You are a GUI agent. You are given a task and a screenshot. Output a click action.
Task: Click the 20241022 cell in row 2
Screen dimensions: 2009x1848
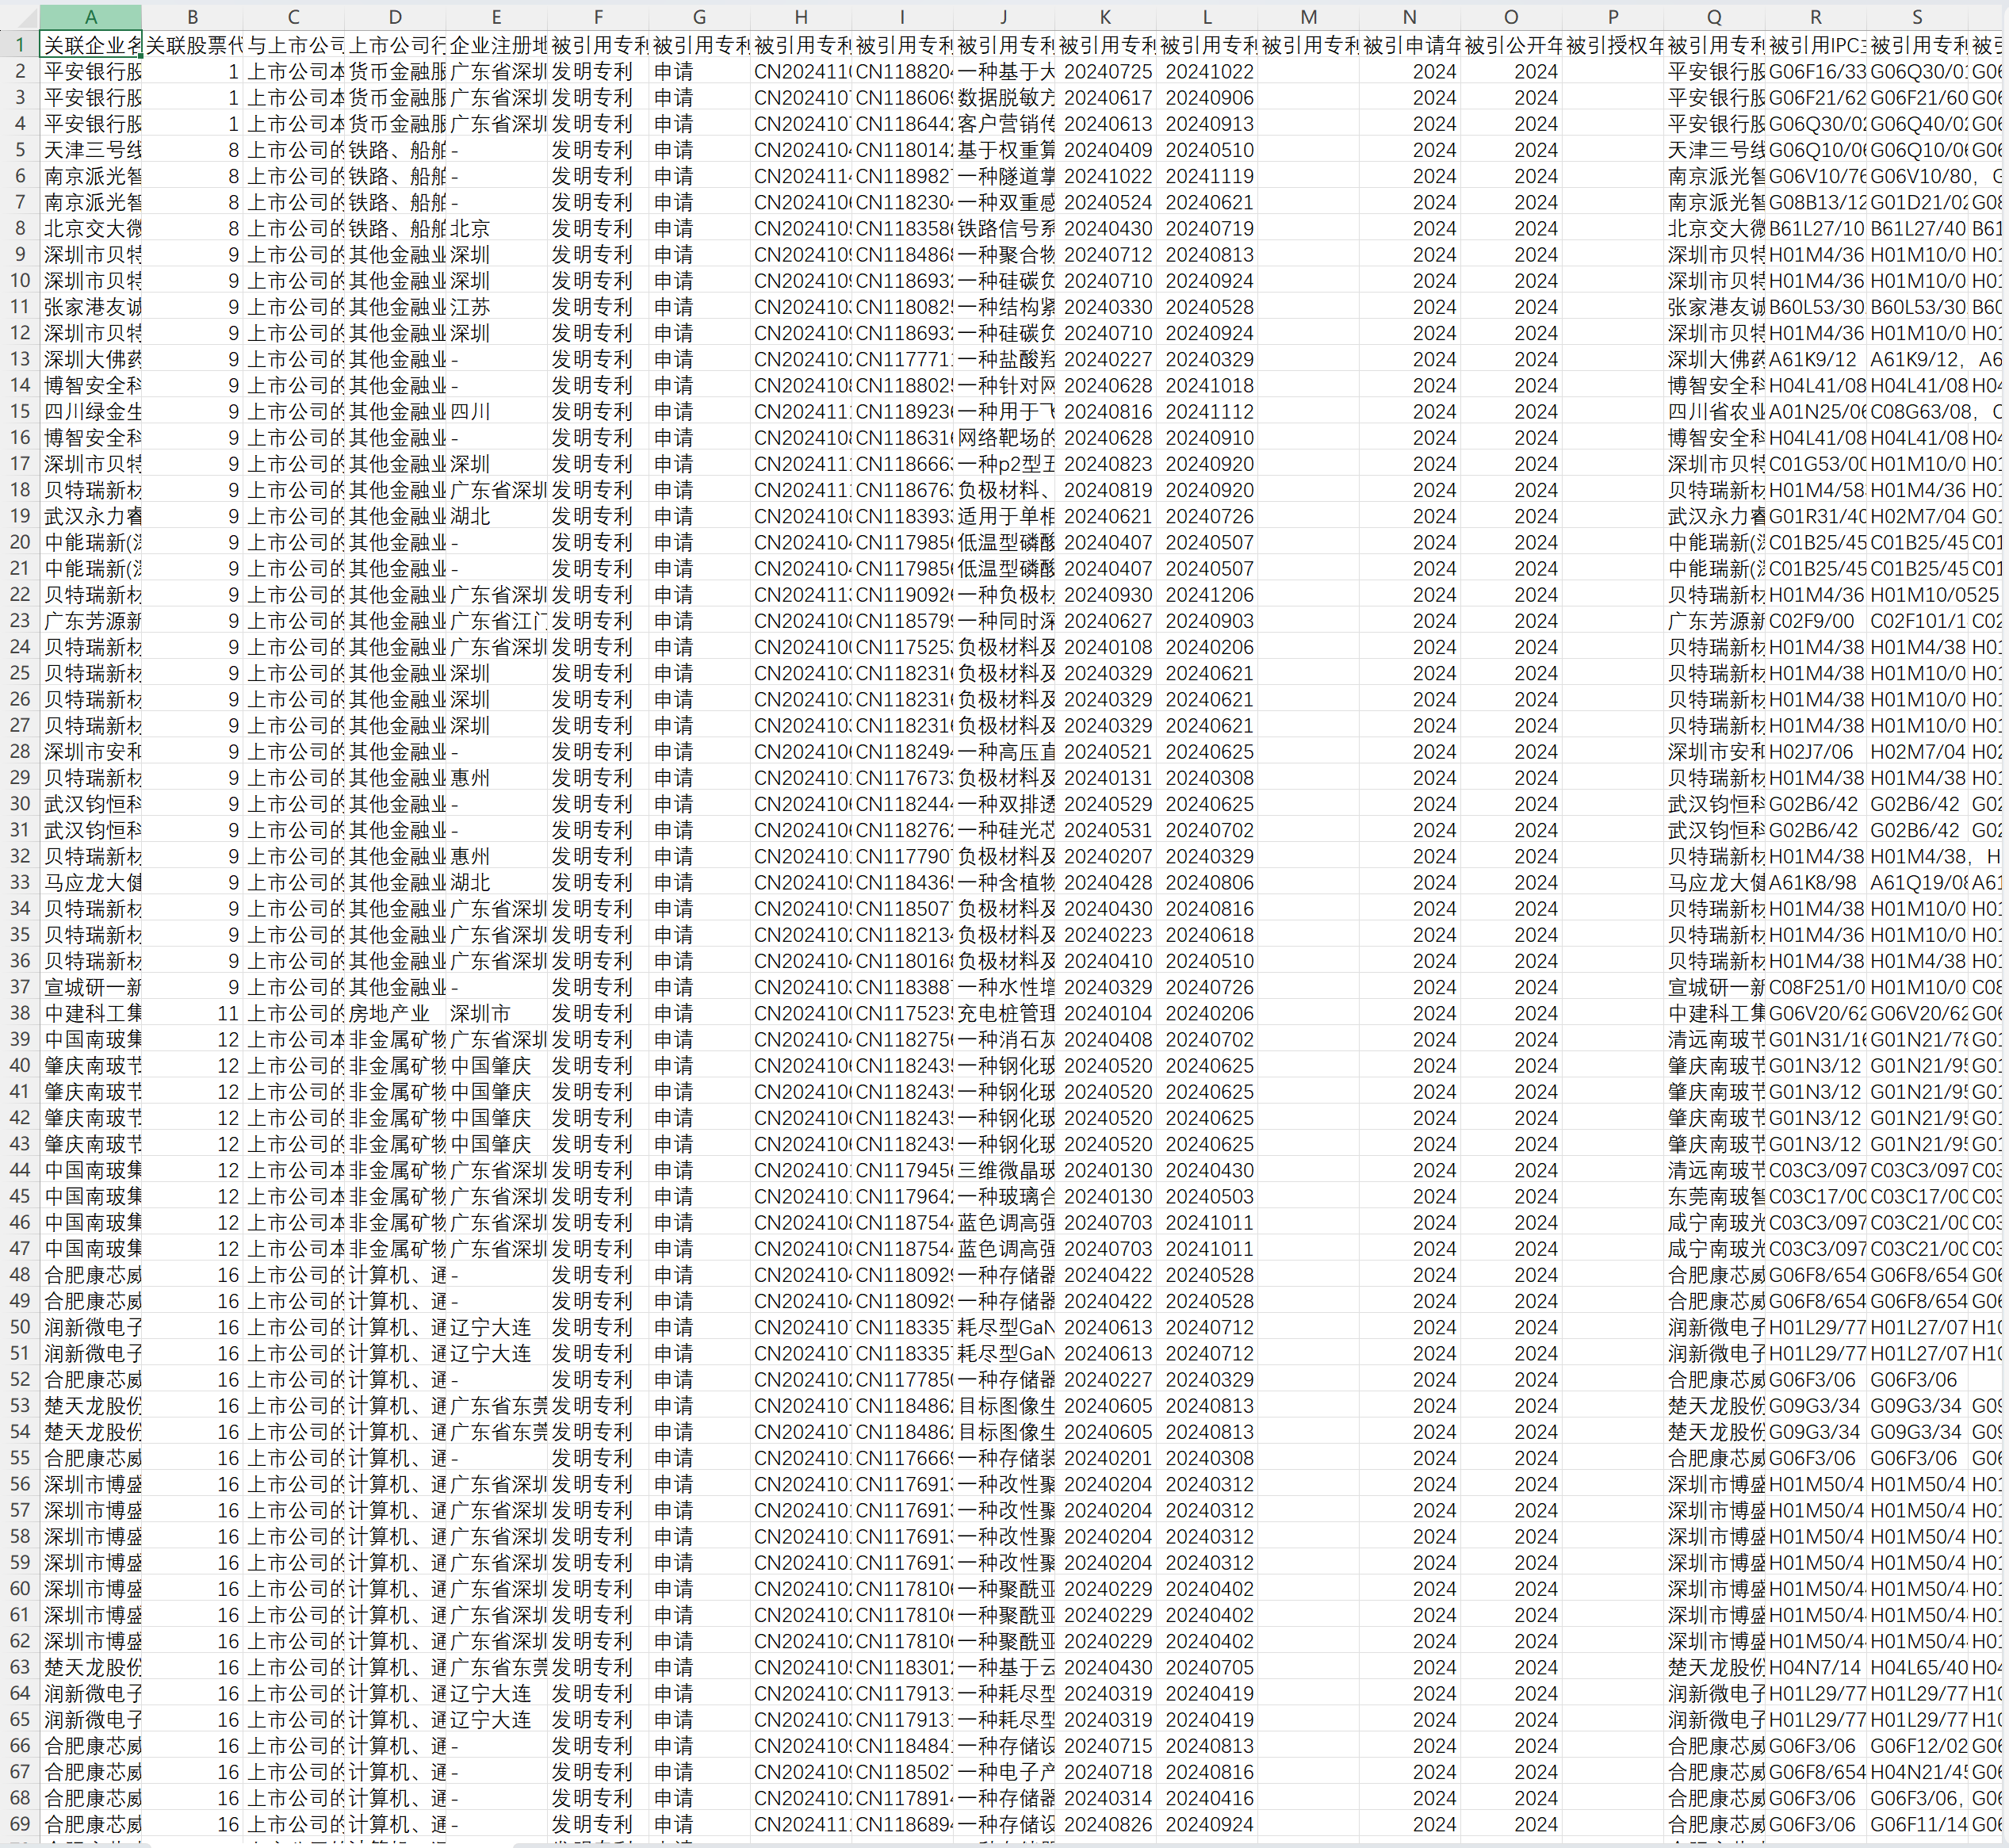[x=1208, y=72]
